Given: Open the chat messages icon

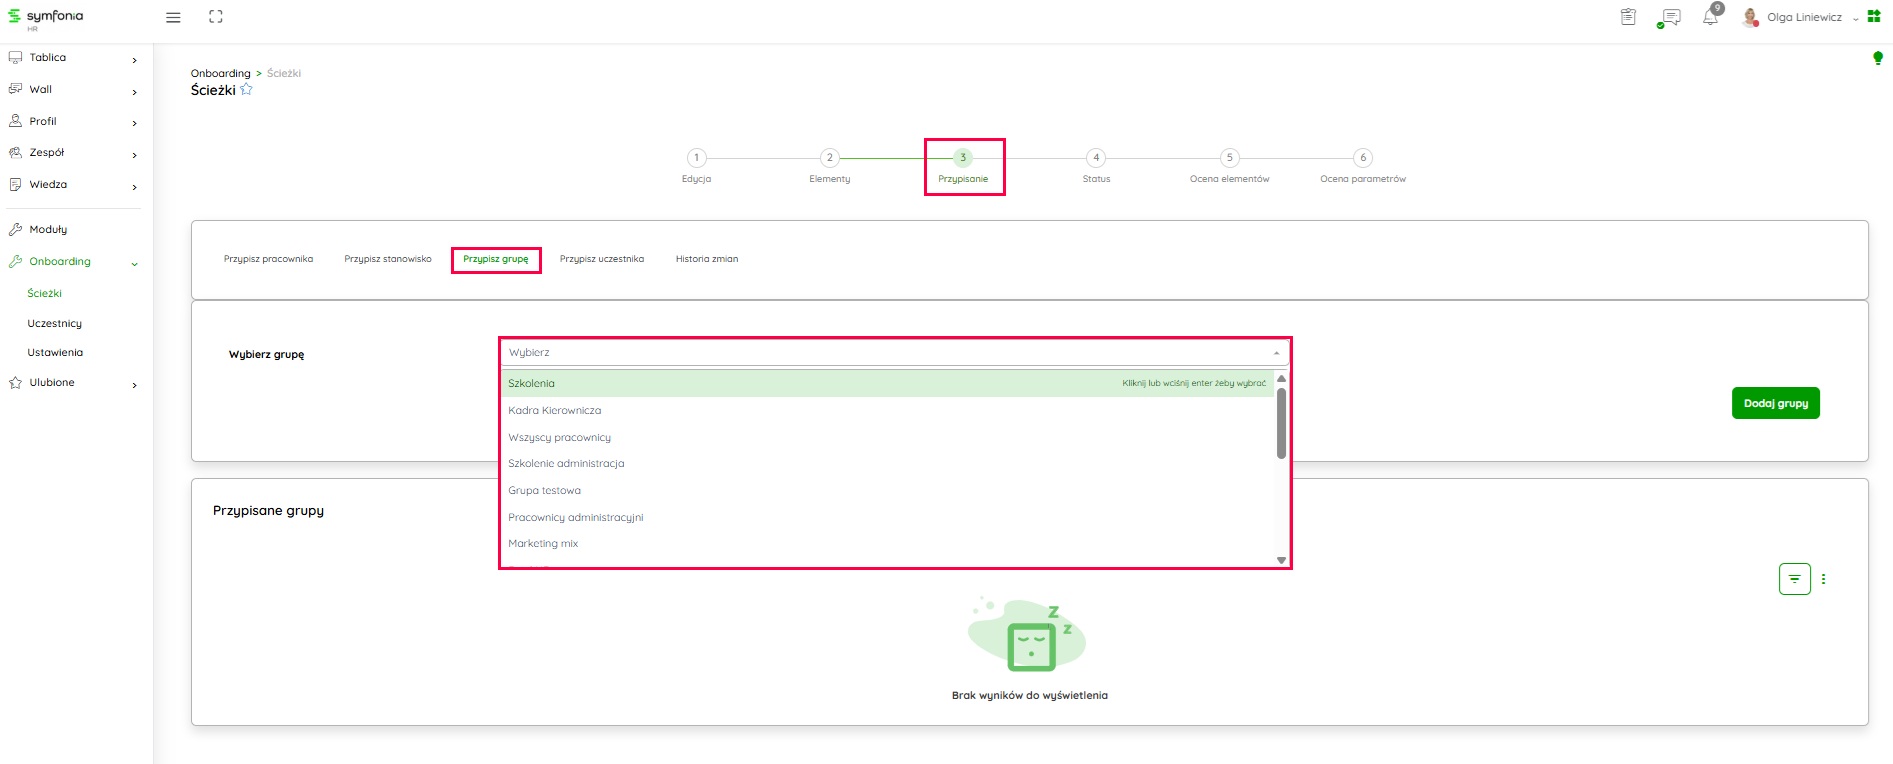Looking at the screenshot, I should (x=1669, y=18).
